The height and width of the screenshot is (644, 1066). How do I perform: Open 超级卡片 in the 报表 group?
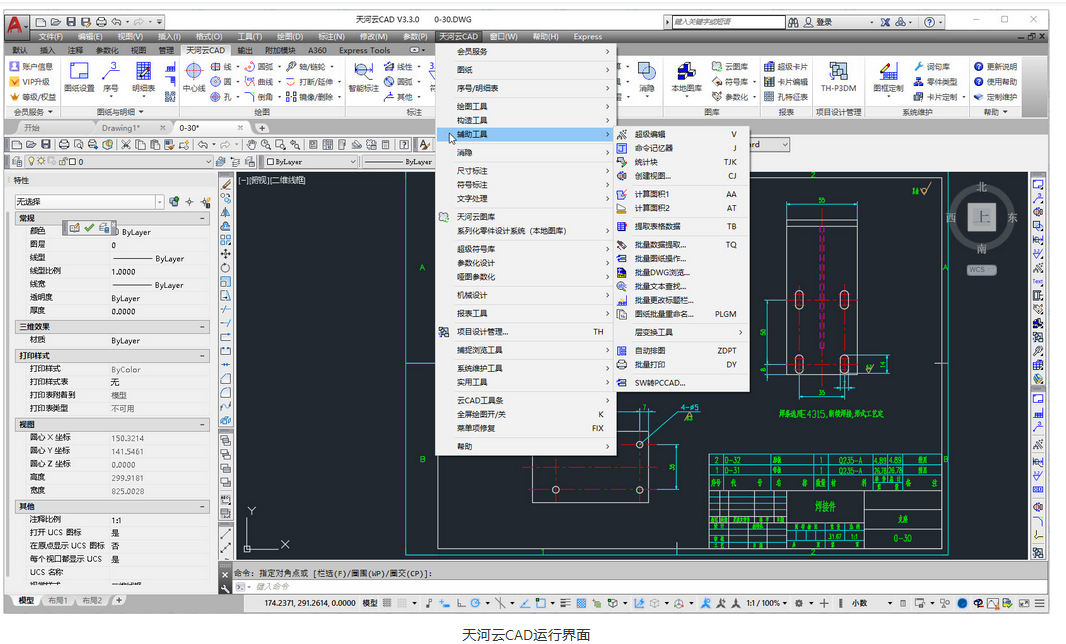click(786, 67)
